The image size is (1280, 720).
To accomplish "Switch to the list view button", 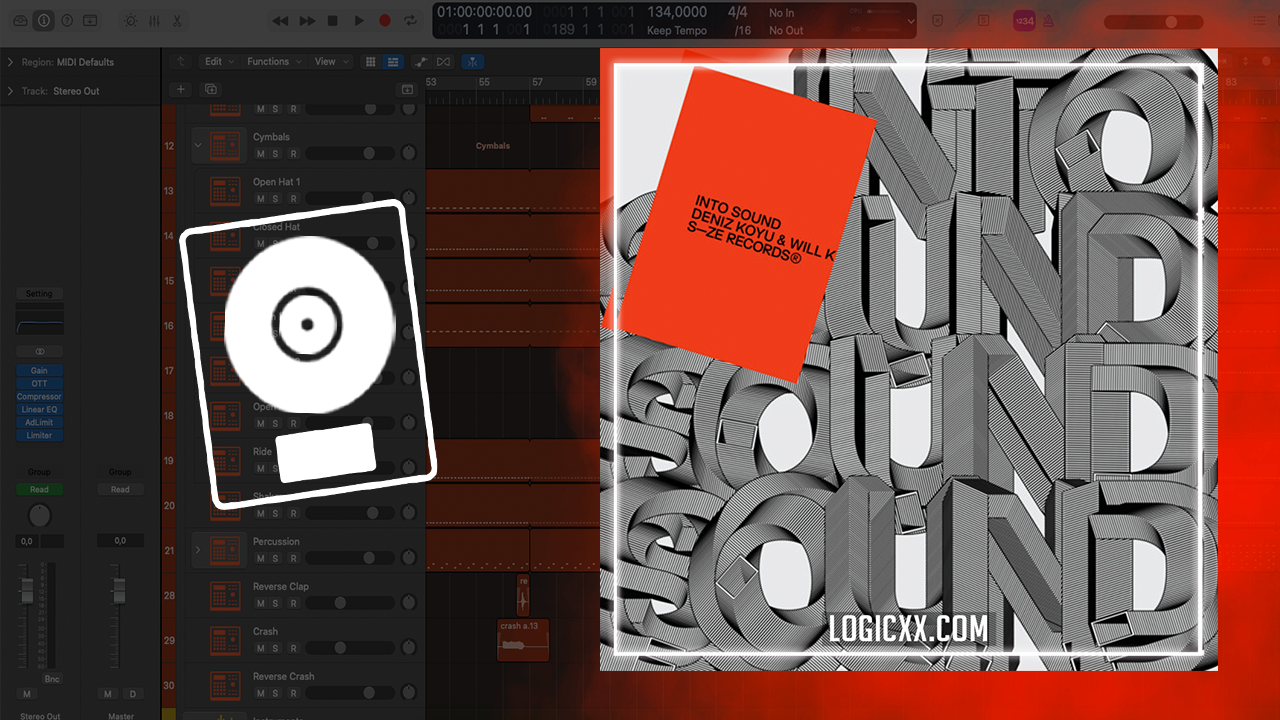I will point(392,62).
